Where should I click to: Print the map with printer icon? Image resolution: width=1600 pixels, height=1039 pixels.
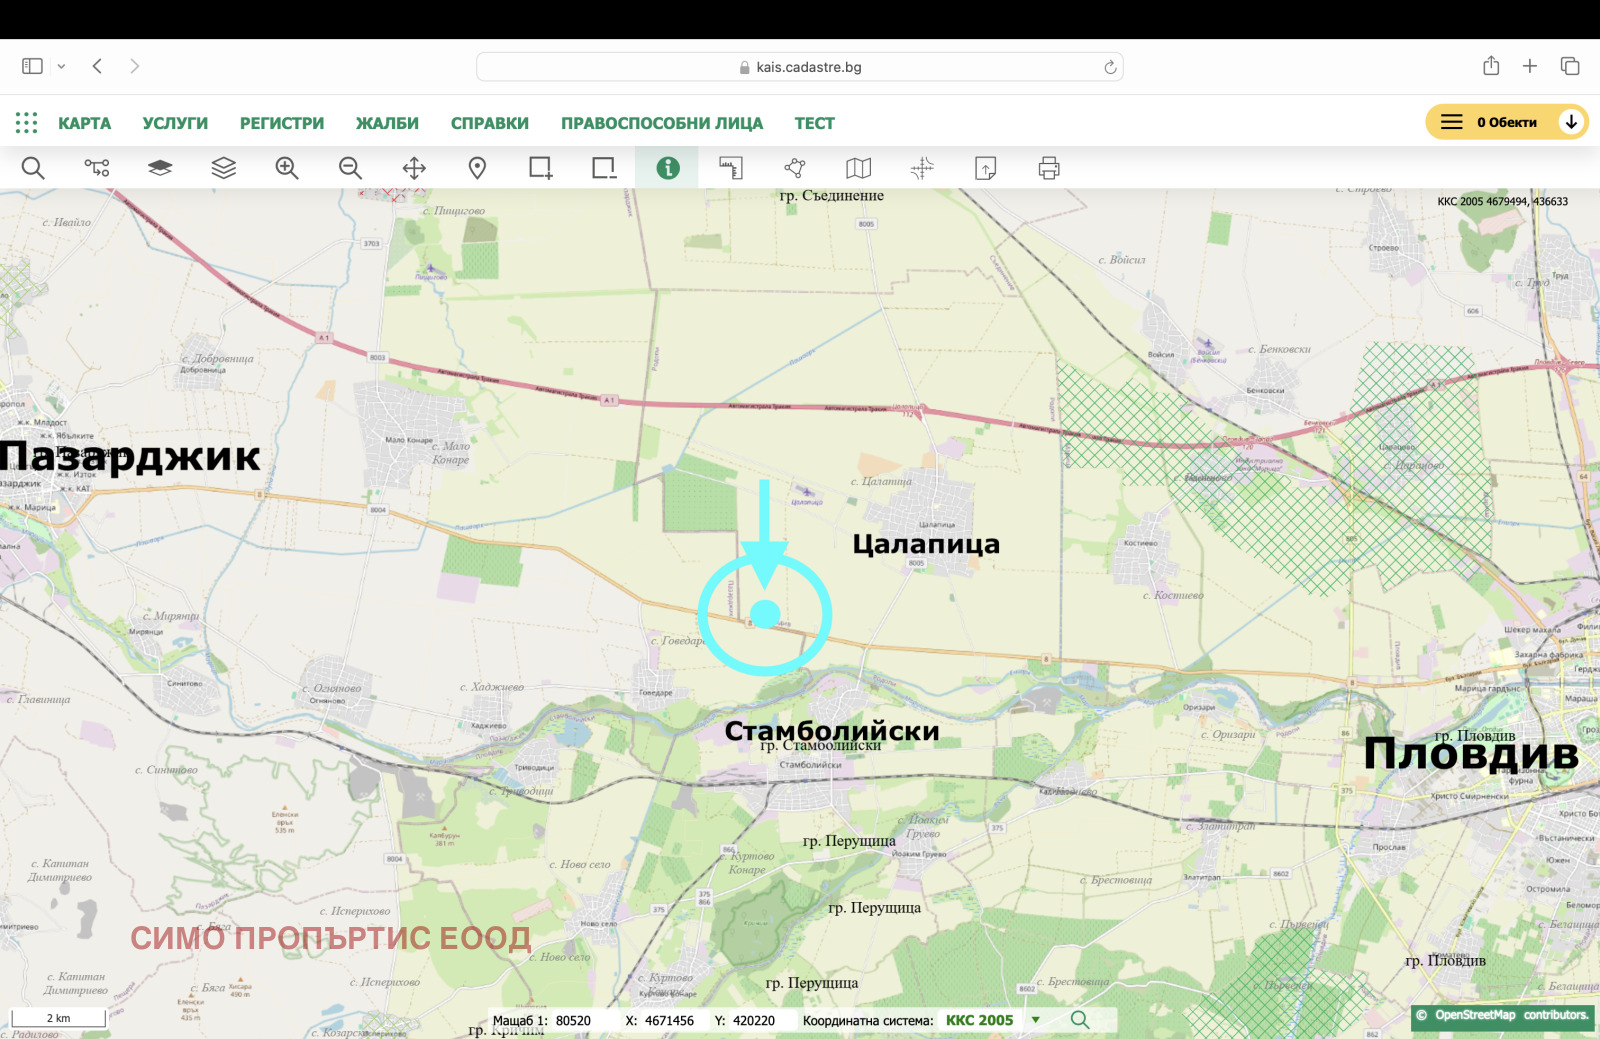(1049, 168)
